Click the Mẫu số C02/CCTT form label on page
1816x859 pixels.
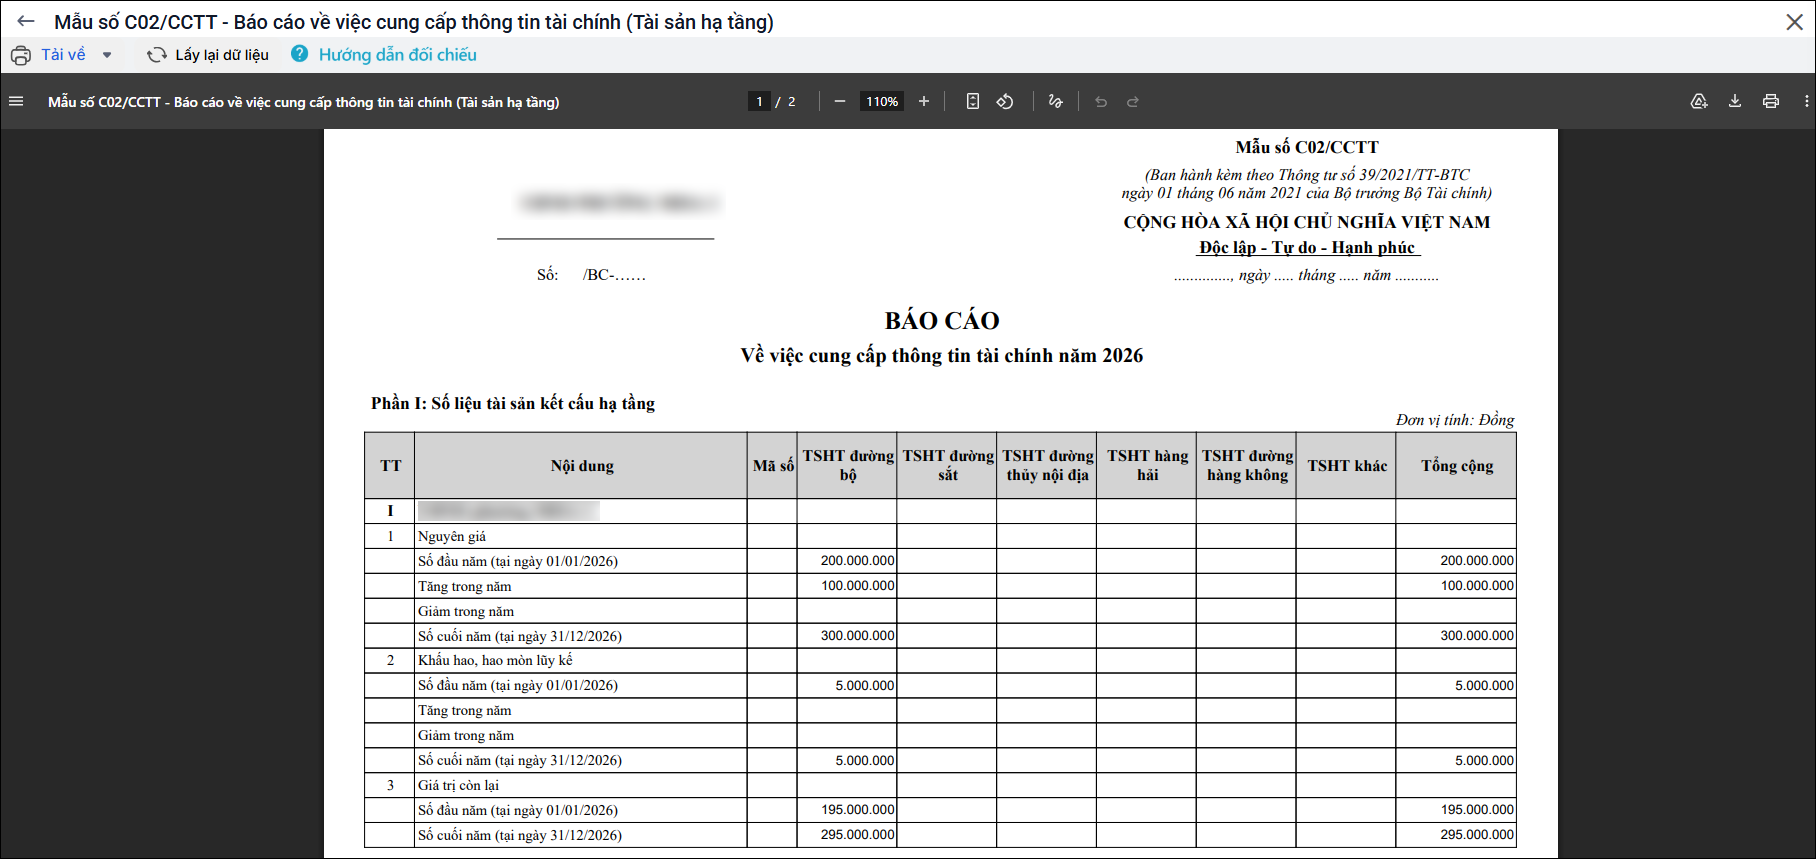1307,147
